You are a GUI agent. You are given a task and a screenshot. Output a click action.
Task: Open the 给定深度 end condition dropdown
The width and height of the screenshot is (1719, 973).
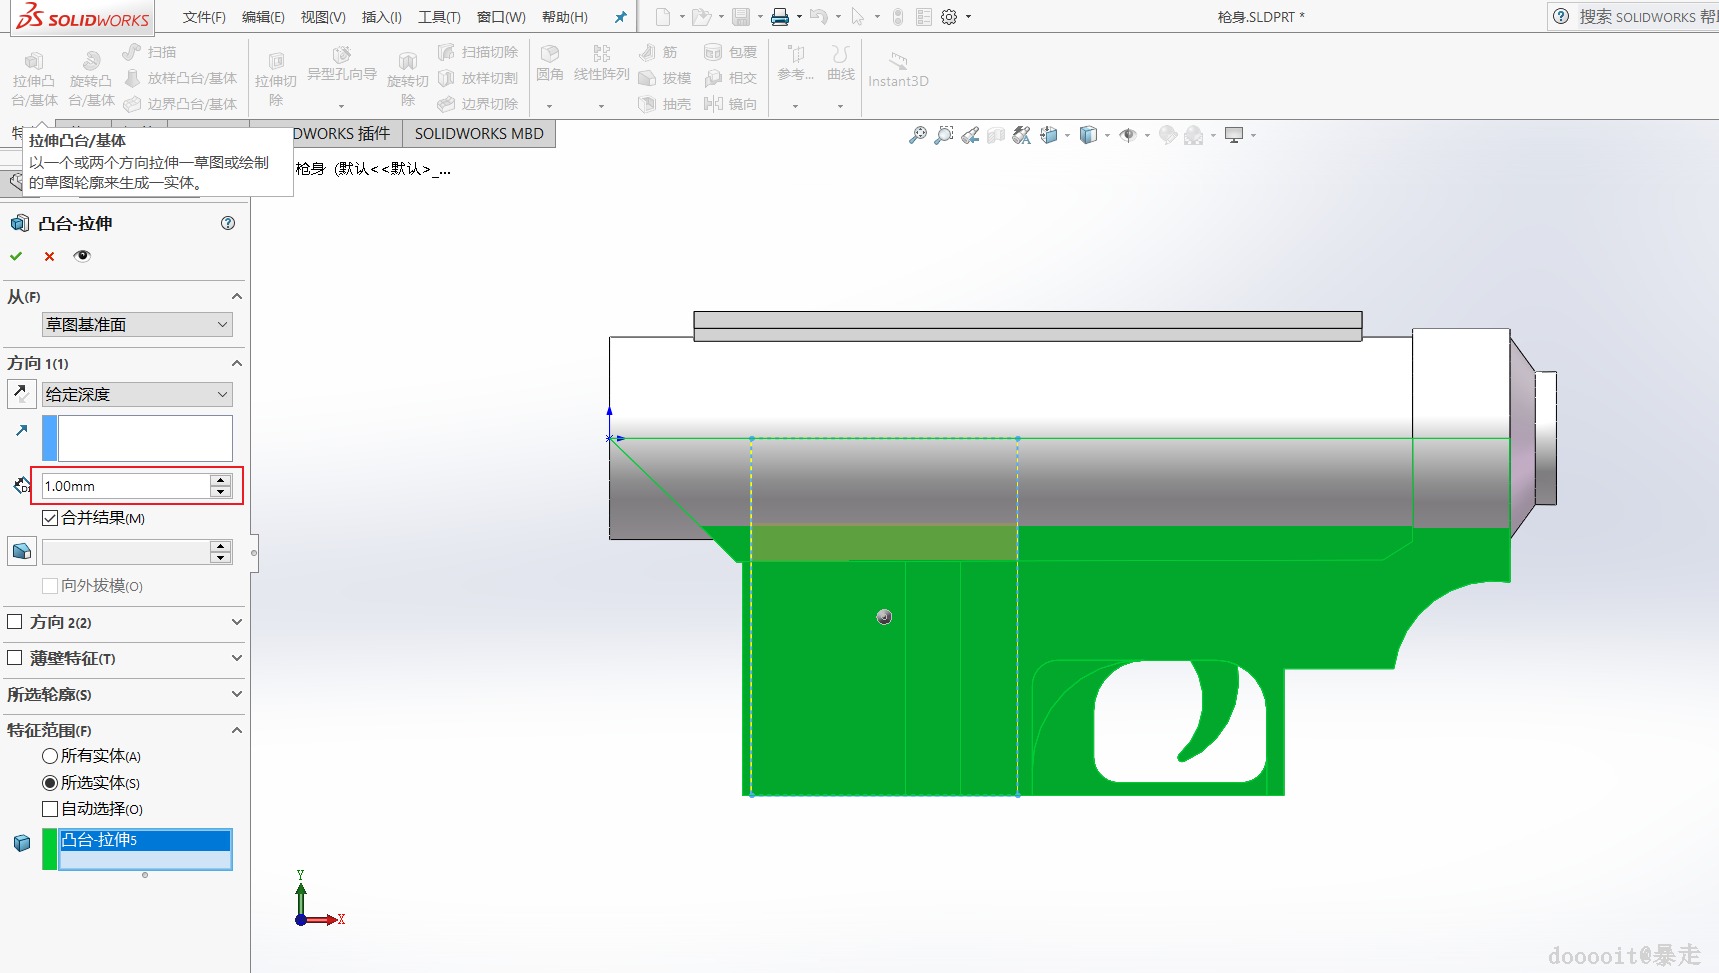137,395
